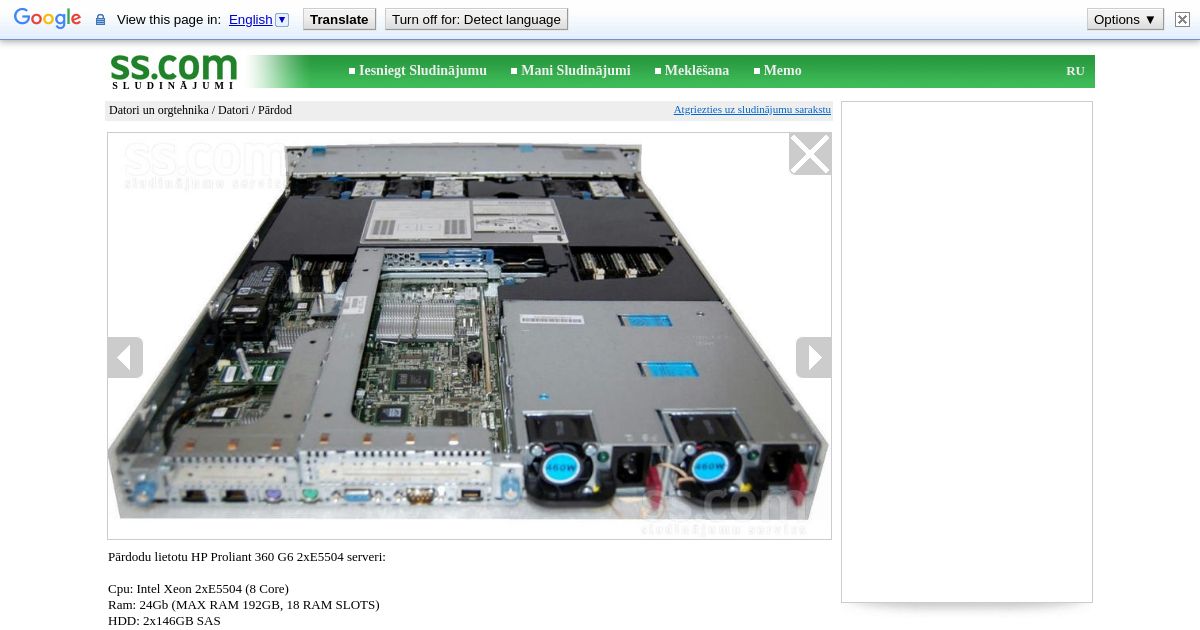Click 'View this page in:' label

point(169,19)
